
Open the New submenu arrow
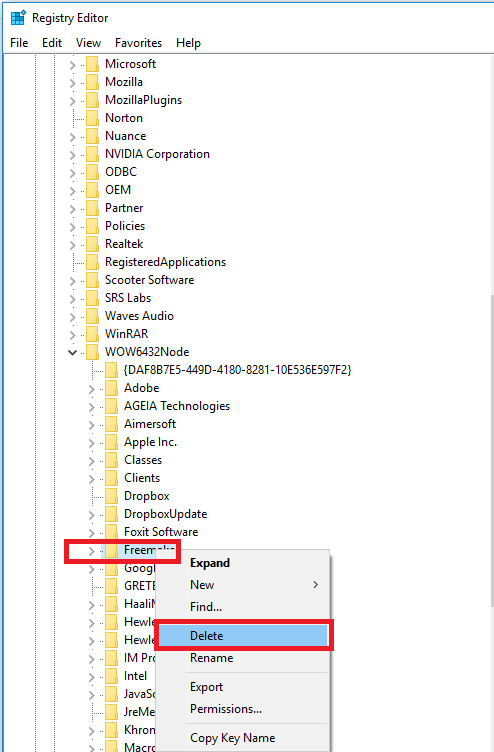pos(316,585)
